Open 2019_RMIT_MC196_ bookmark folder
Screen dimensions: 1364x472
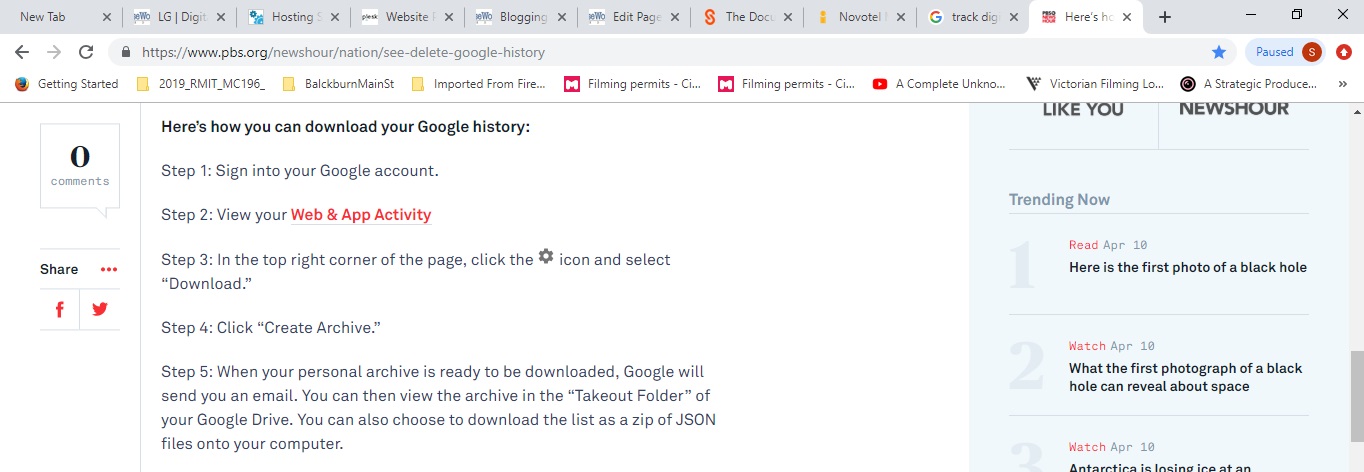pos(200,84)
